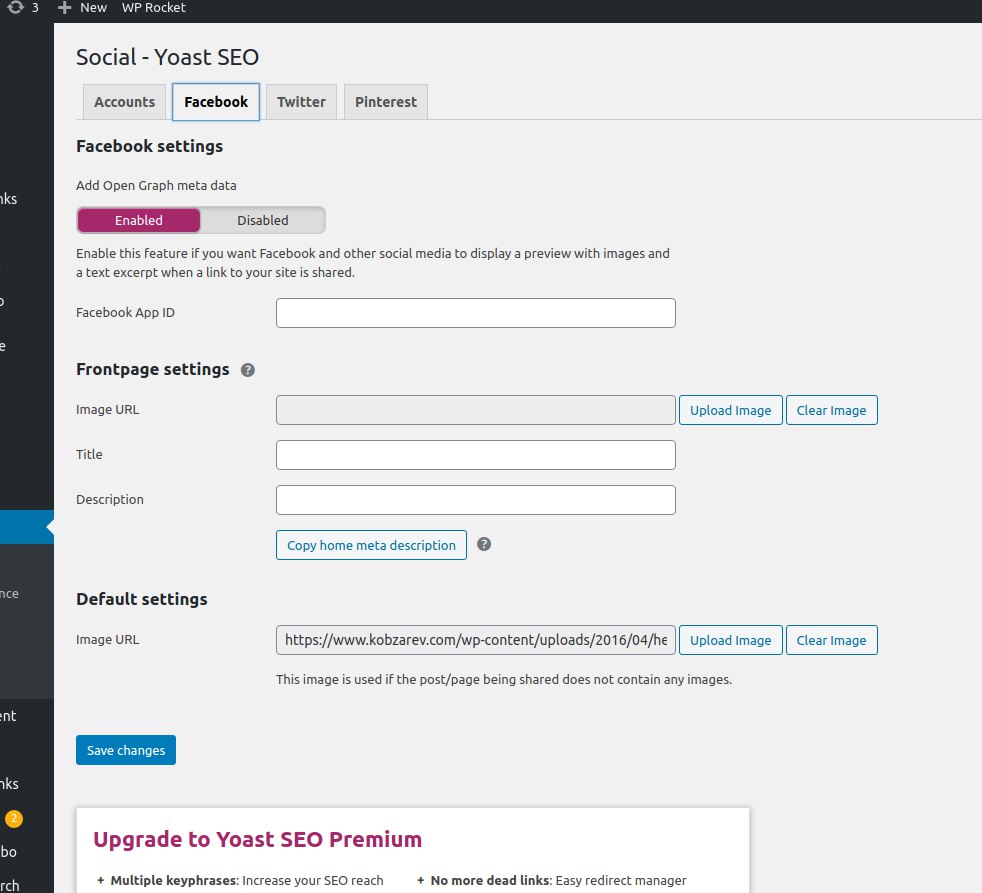Click Copy home meta description button
This screenshot has height=893, width=982.
click(371, 545)
